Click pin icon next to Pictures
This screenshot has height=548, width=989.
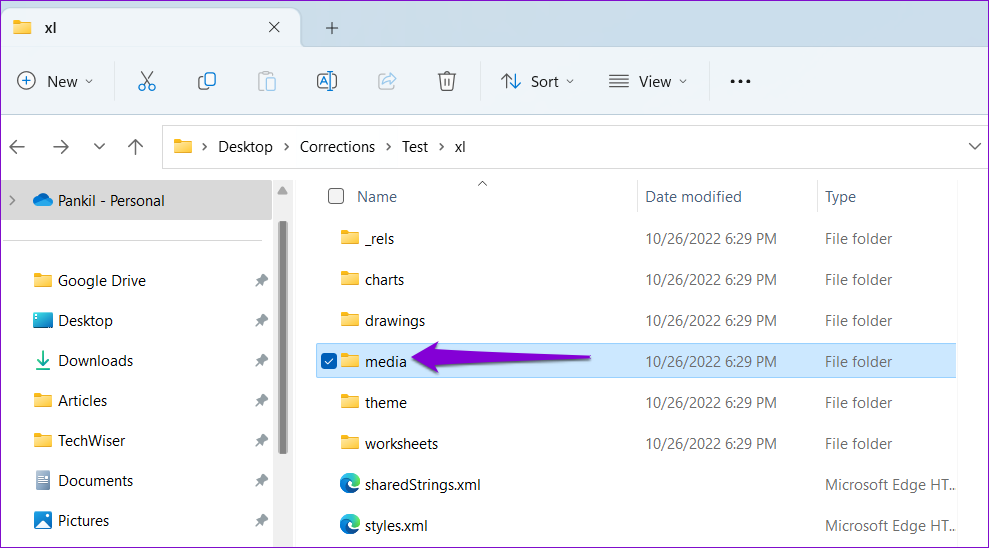point(261,521)
